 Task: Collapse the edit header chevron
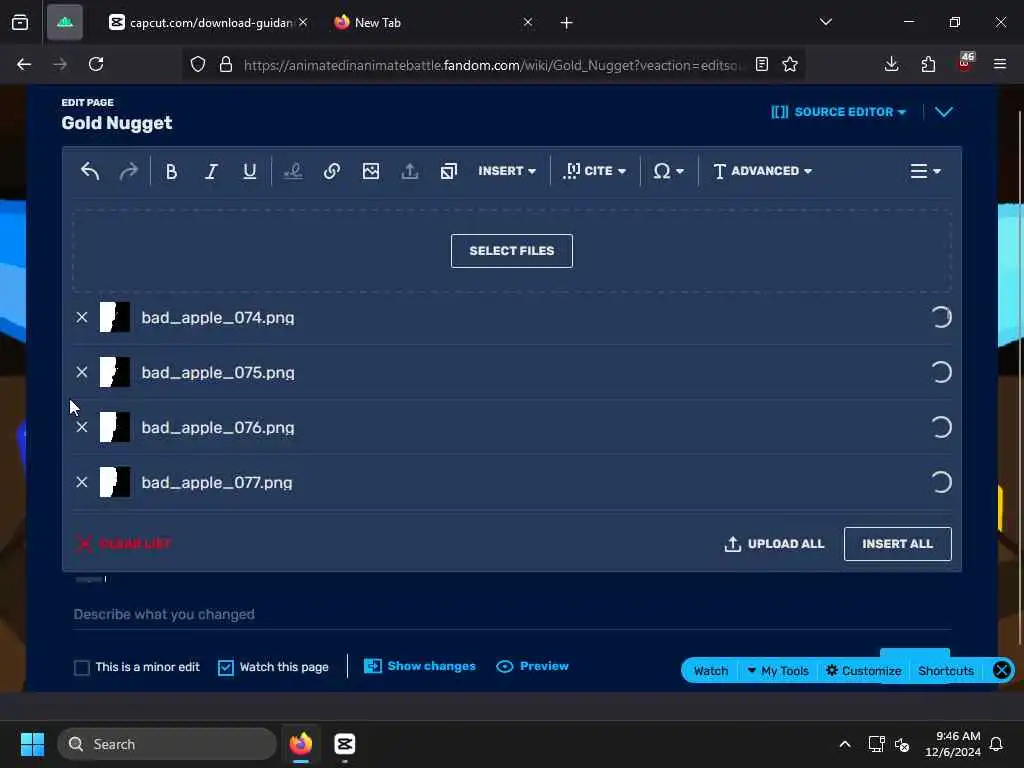coord(944,112)
